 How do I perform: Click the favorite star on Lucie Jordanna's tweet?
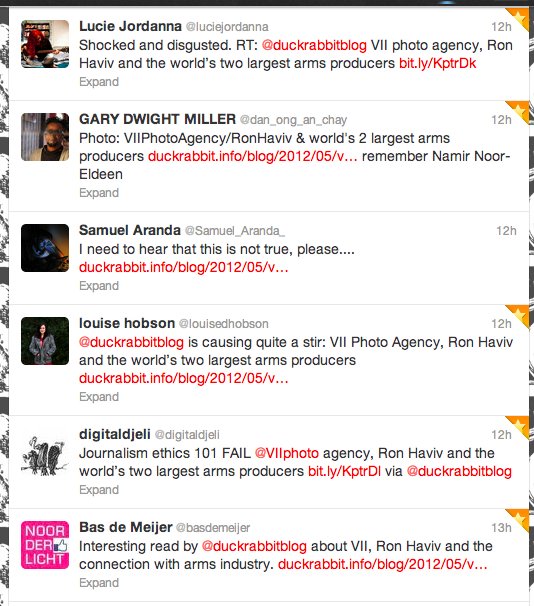pyautogui.click(x=519, y=17)
